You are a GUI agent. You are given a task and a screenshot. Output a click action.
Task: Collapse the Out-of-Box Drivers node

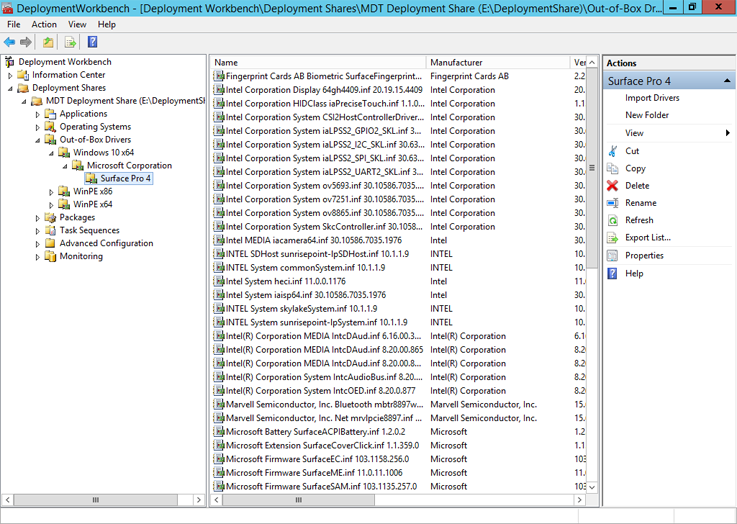click(38, 140)
